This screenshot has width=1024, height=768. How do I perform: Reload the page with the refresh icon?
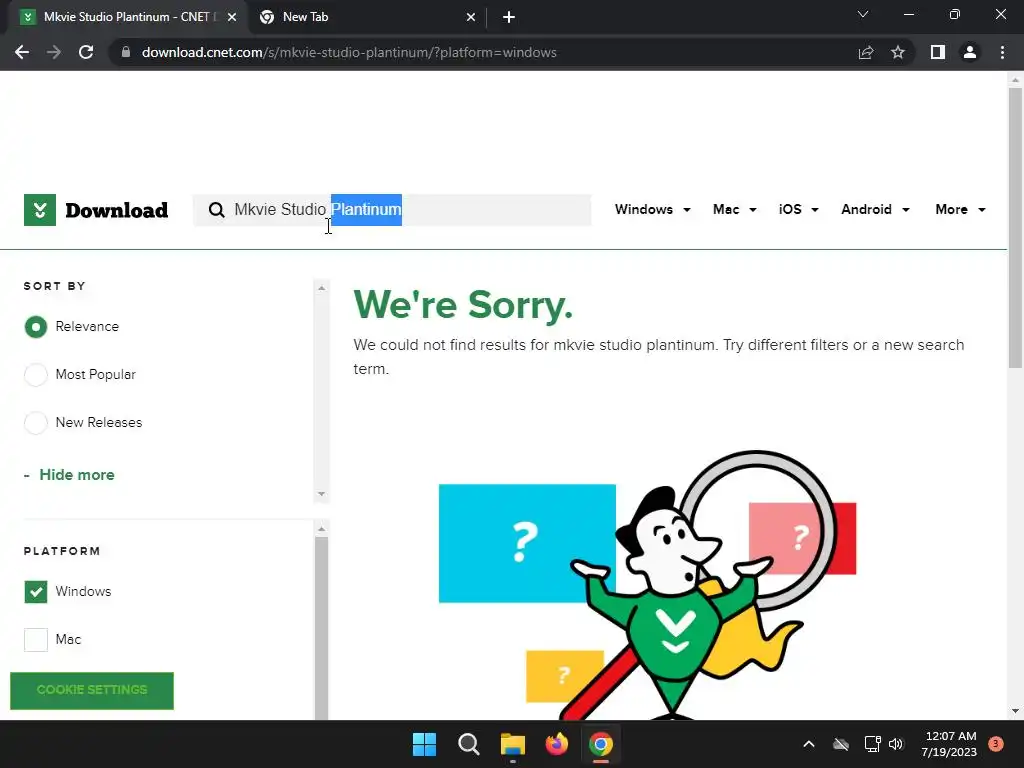click(x=86, y=52)
